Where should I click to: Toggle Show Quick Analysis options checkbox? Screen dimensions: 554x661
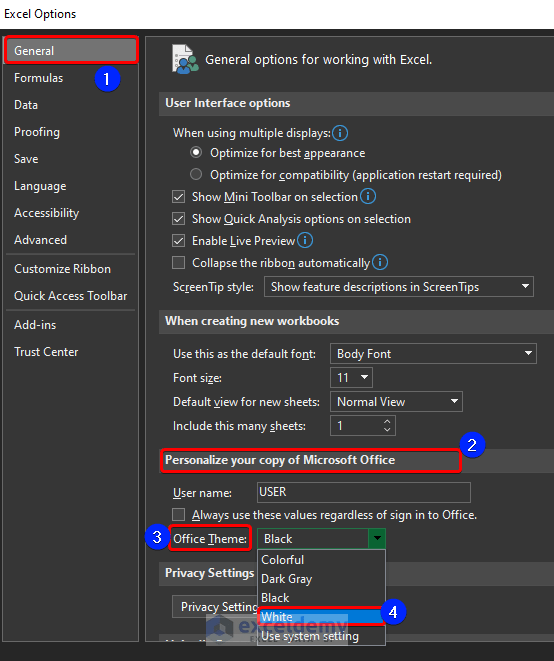coord(178,219)
